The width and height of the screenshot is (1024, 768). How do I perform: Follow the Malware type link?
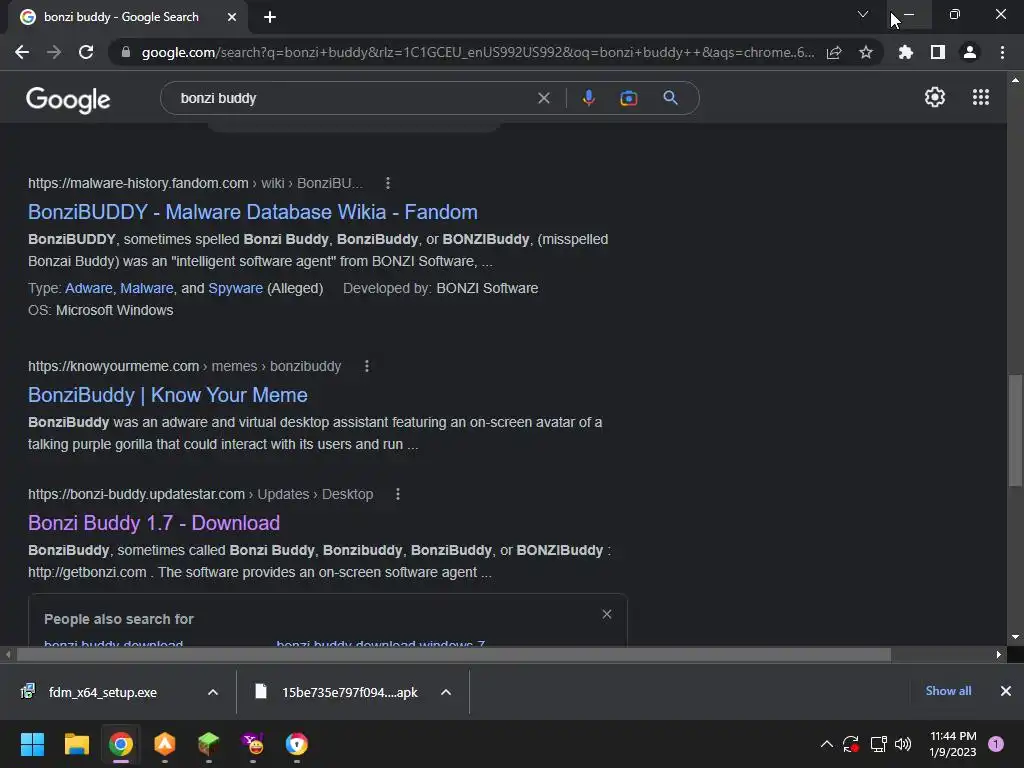pos(147,289)
